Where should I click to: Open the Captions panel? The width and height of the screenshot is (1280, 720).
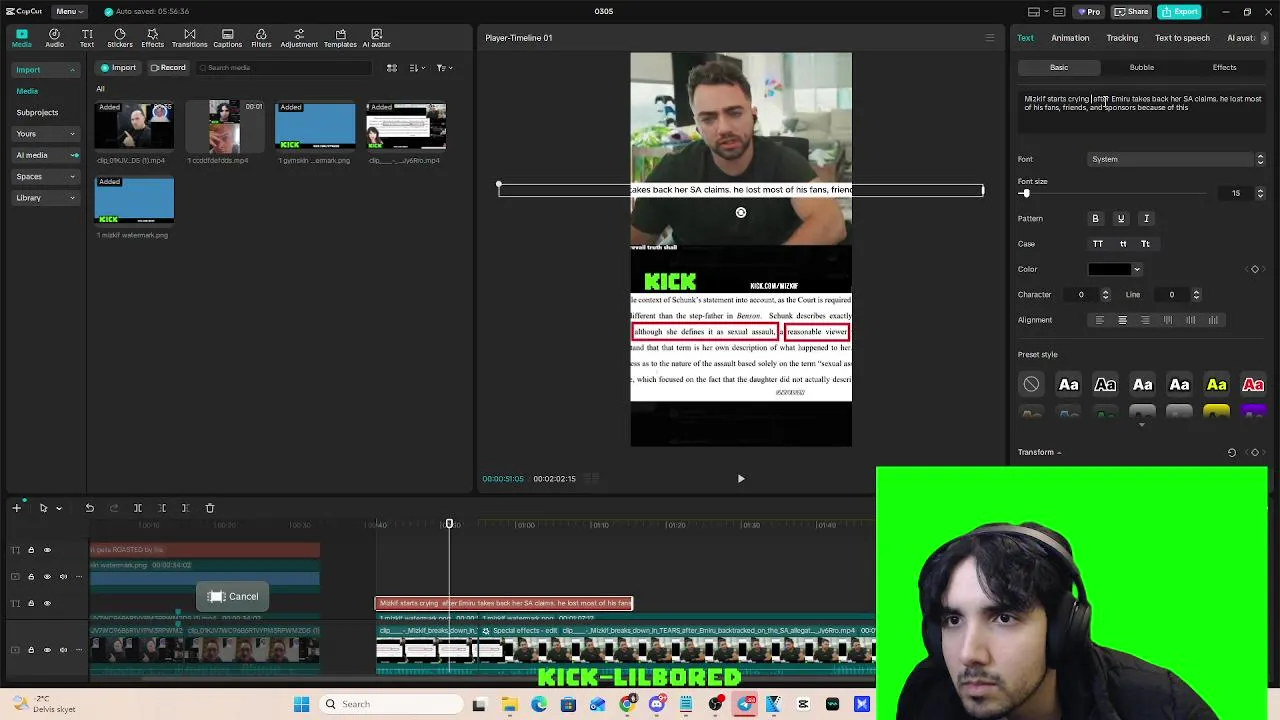pos(227,38)
